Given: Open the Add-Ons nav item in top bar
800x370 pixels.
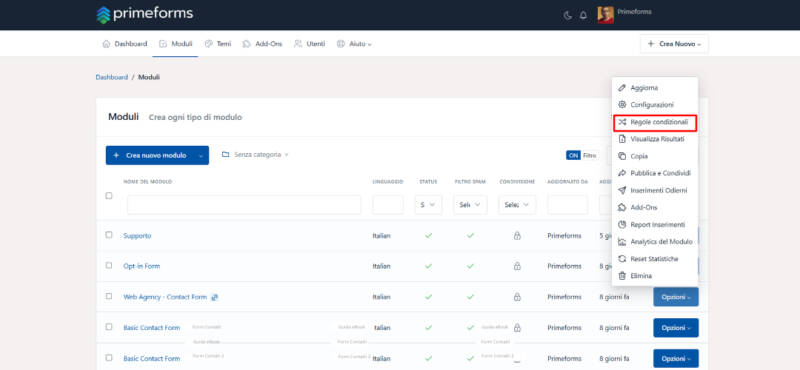Looking at the screenshot, I should pos(262,44).
